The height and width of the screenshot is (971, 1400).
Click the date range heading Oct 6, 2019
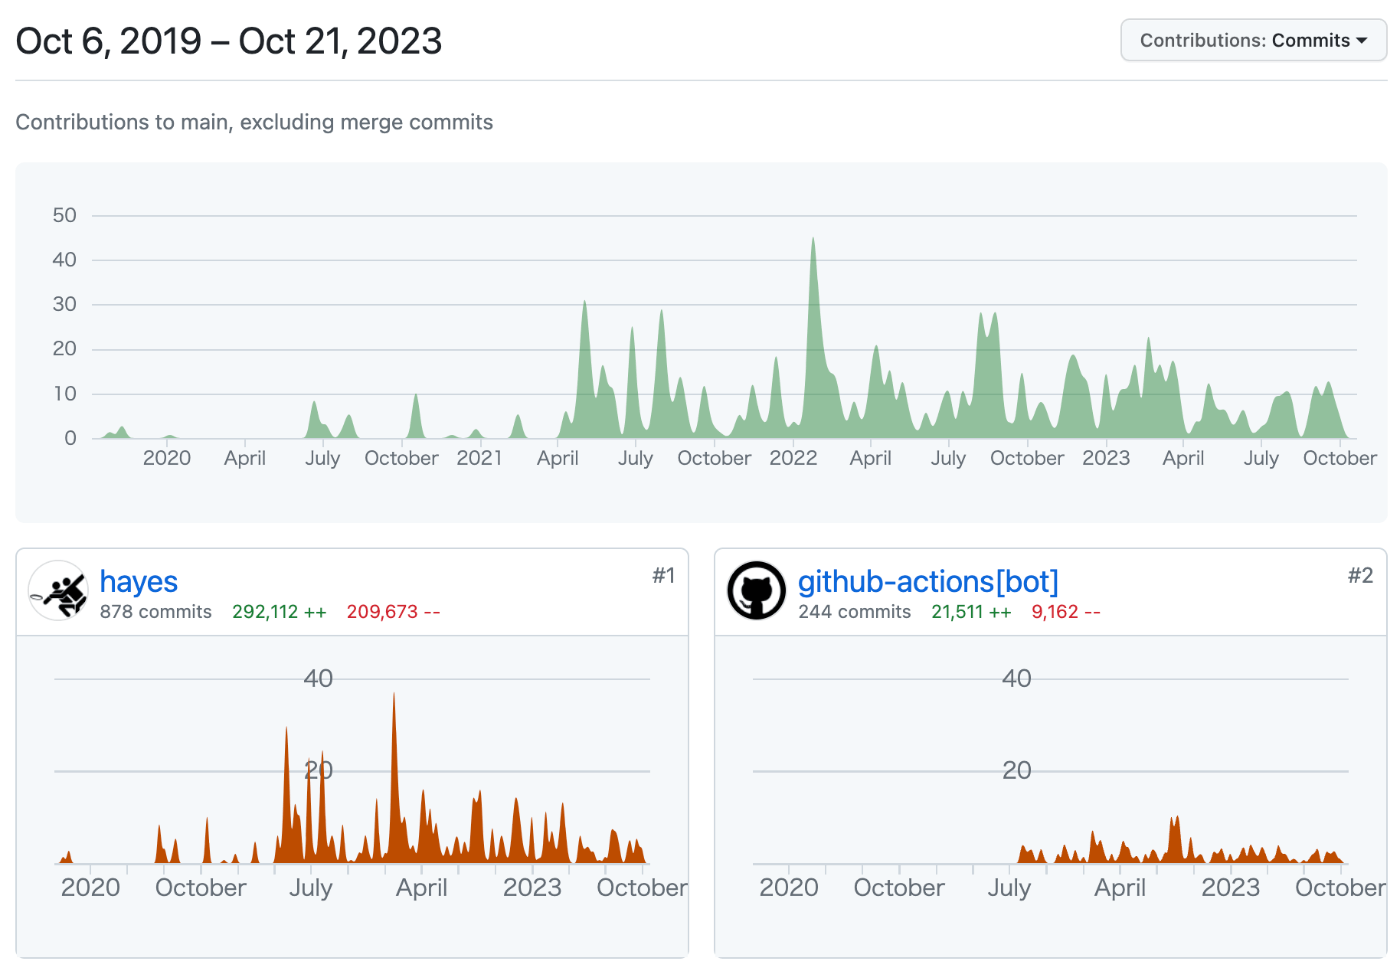(x=229, y=41)
